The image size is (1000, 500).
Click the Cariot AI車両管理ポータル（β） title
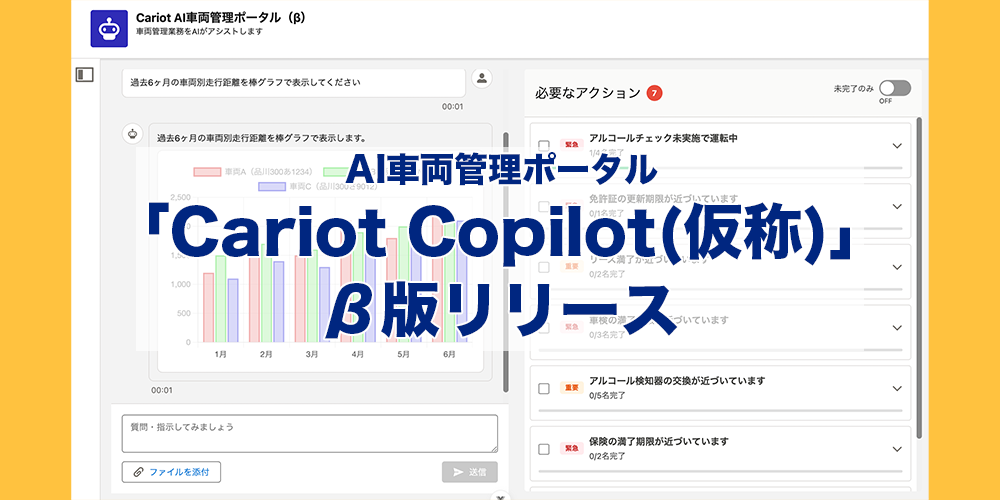[x=221, y=18]
